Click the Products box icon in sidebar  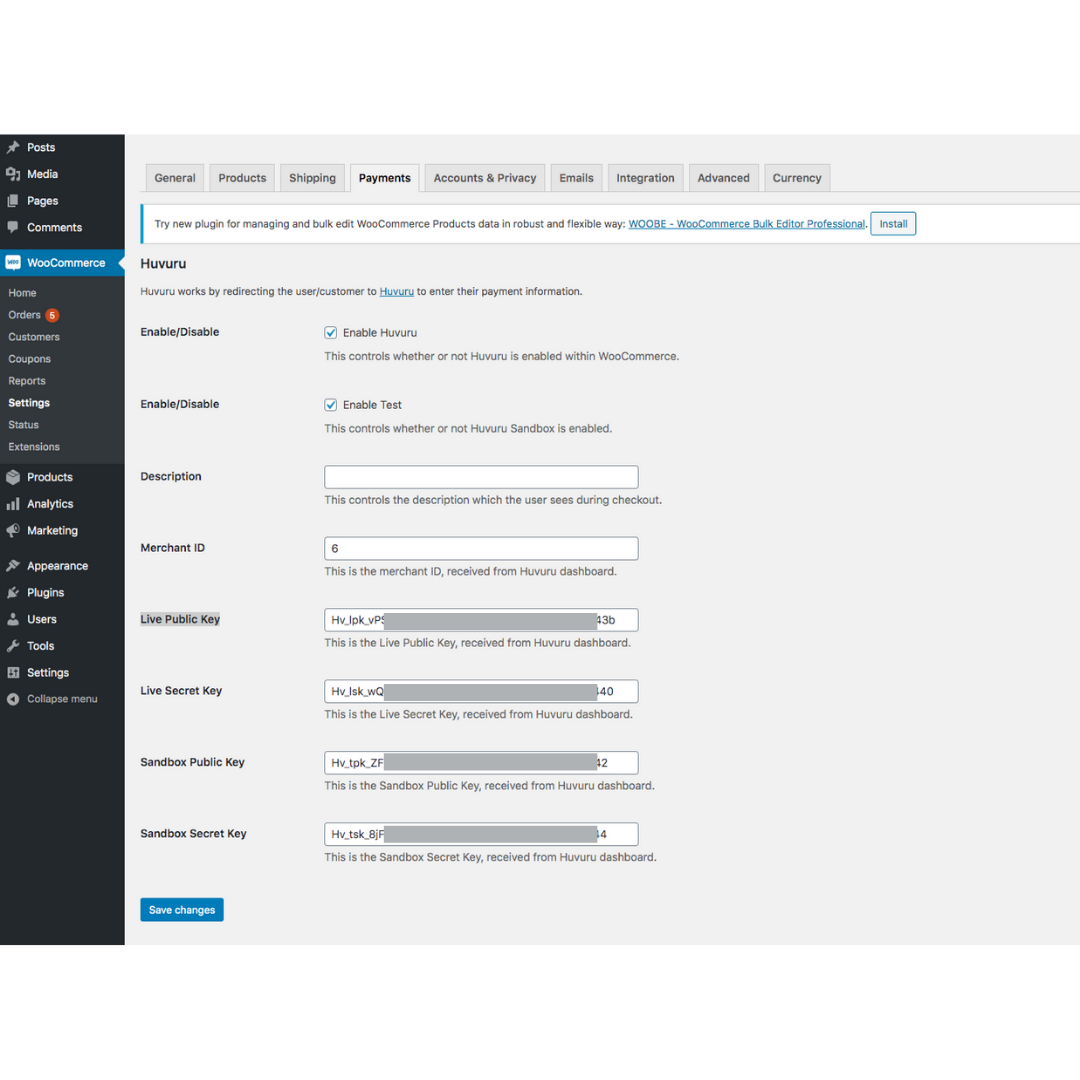[x=13, y=477]
